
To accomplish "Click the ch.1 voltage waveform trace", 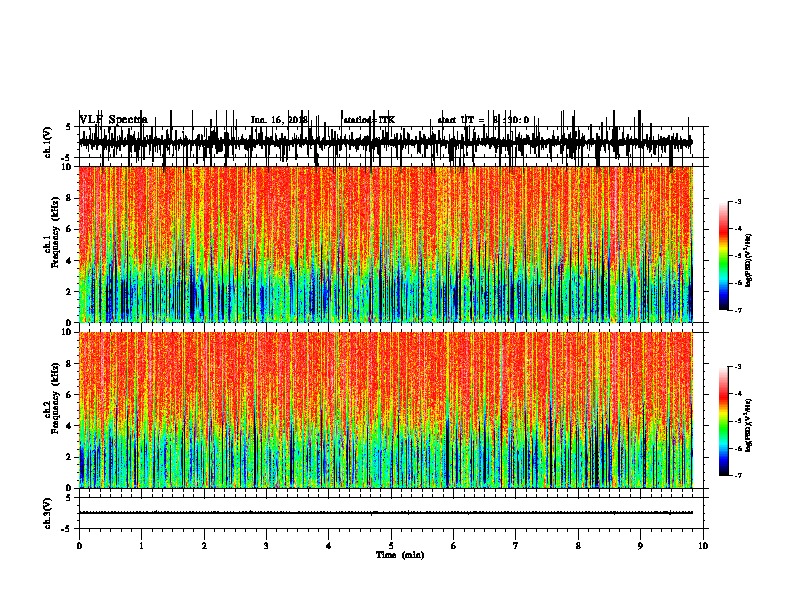I will 386,142.
